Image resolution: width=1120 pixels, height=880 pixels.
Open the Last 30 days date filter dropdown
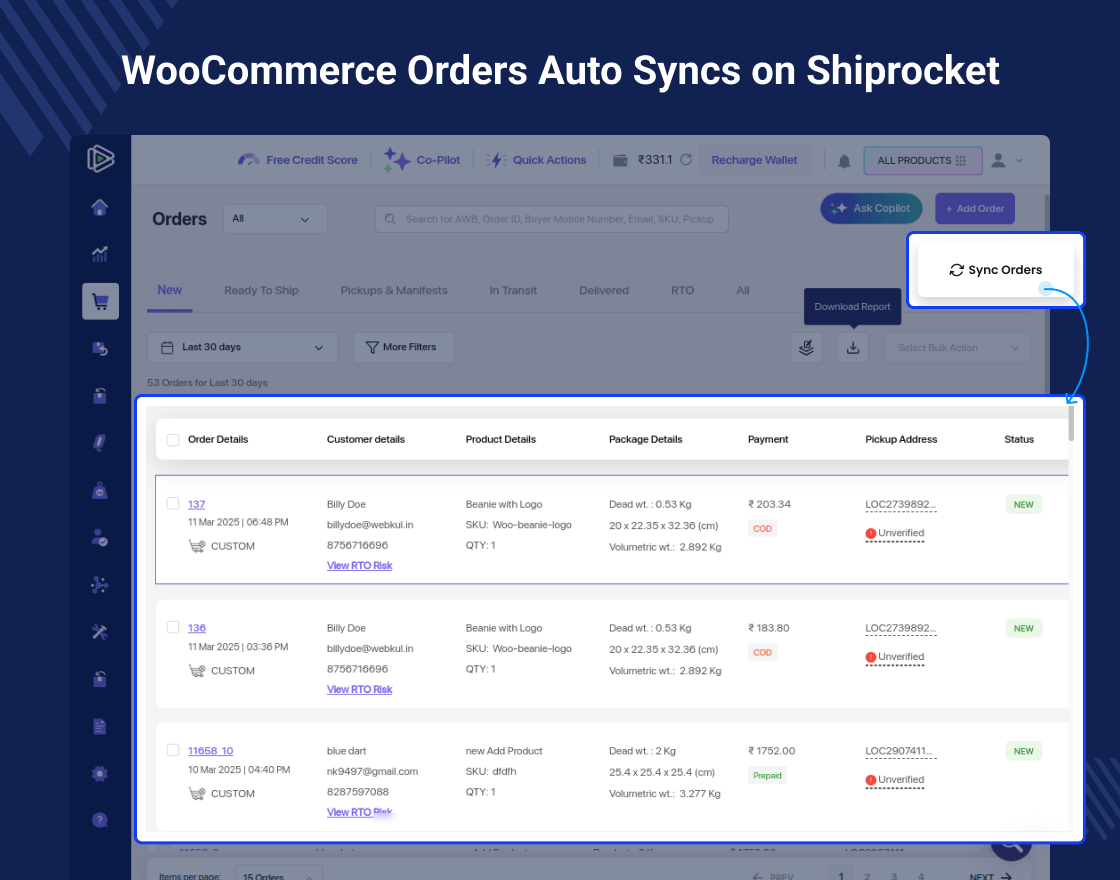point(241,347)
